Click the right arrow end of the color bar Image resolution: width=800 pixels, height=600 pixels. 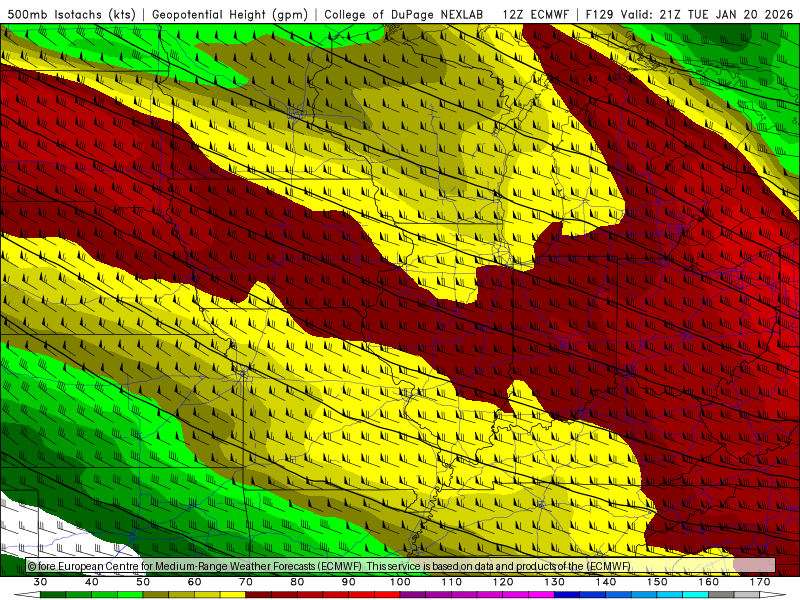point(773,595)
